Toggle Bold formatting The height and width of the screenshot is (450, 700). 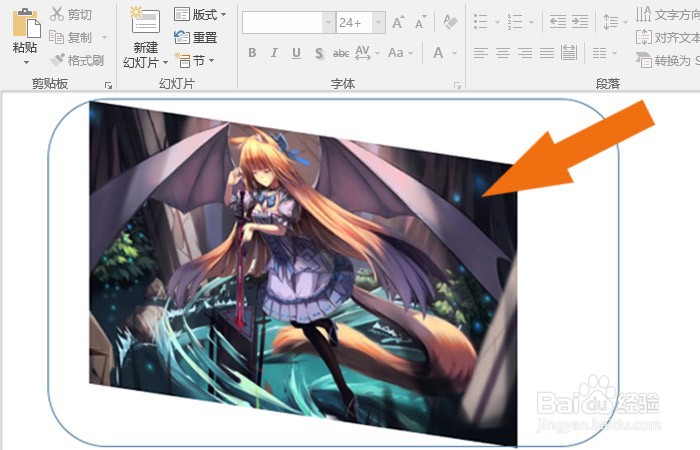[252, 53]
